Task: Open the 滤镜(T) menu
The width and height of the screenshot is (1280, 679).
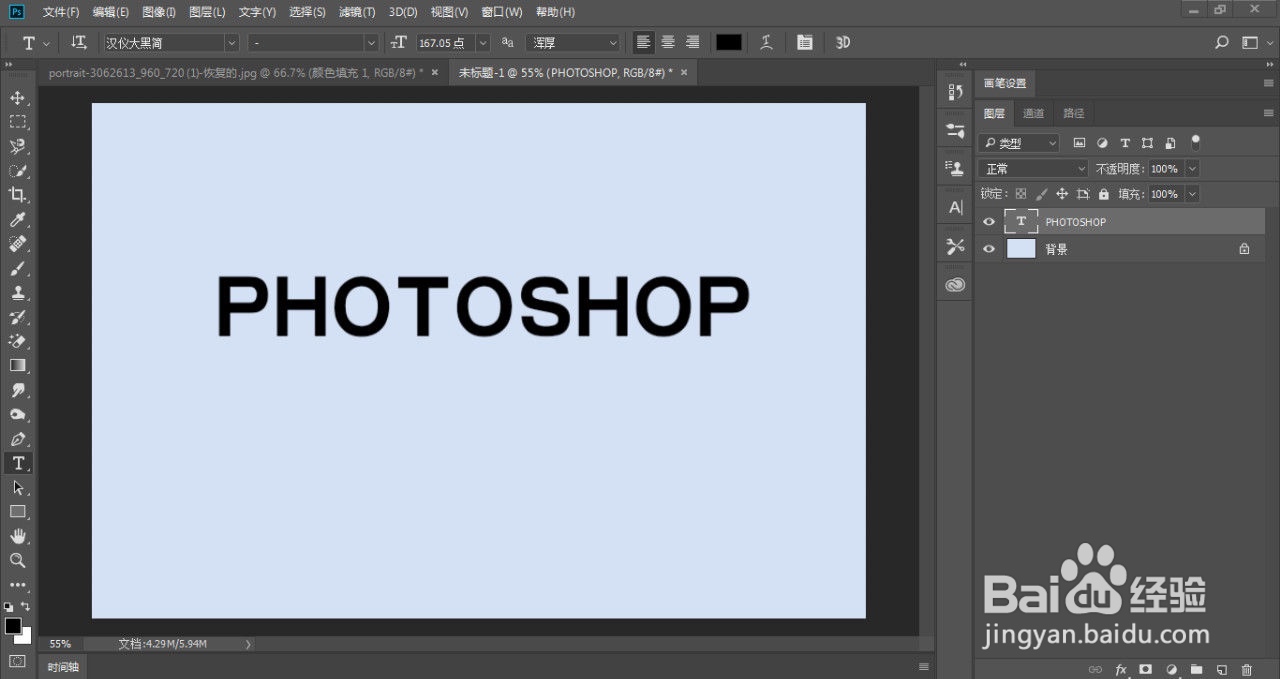Action: (357, 12)
